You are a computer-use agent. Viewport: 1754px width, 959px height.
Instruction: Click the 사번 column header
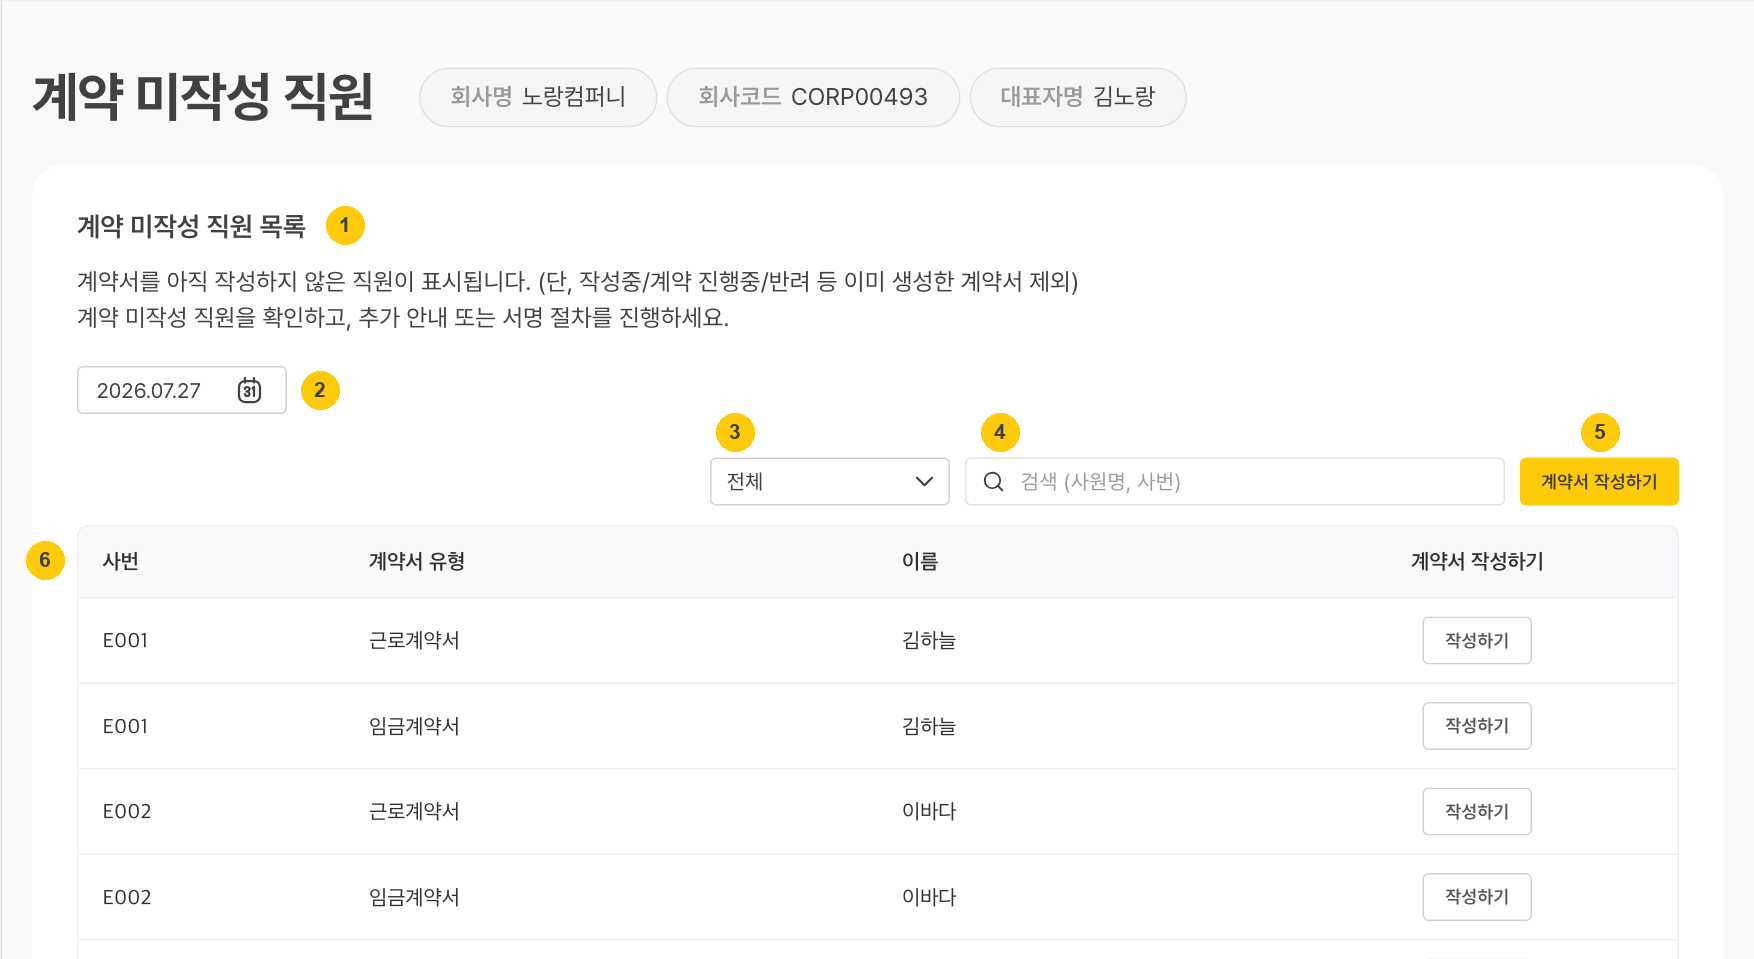tap(121, 562)
